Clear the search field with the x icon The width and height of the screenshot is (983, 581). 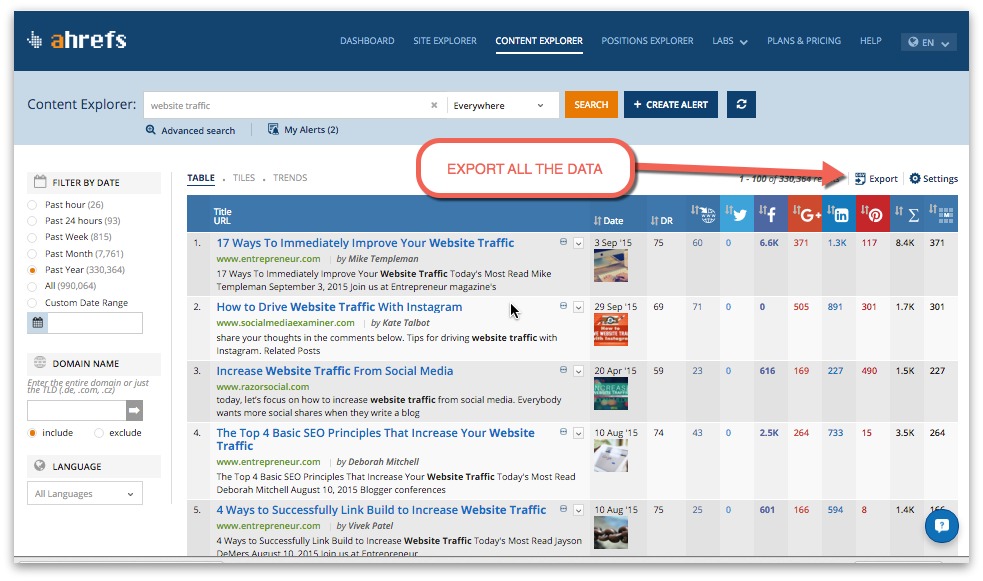coord(434,105)
